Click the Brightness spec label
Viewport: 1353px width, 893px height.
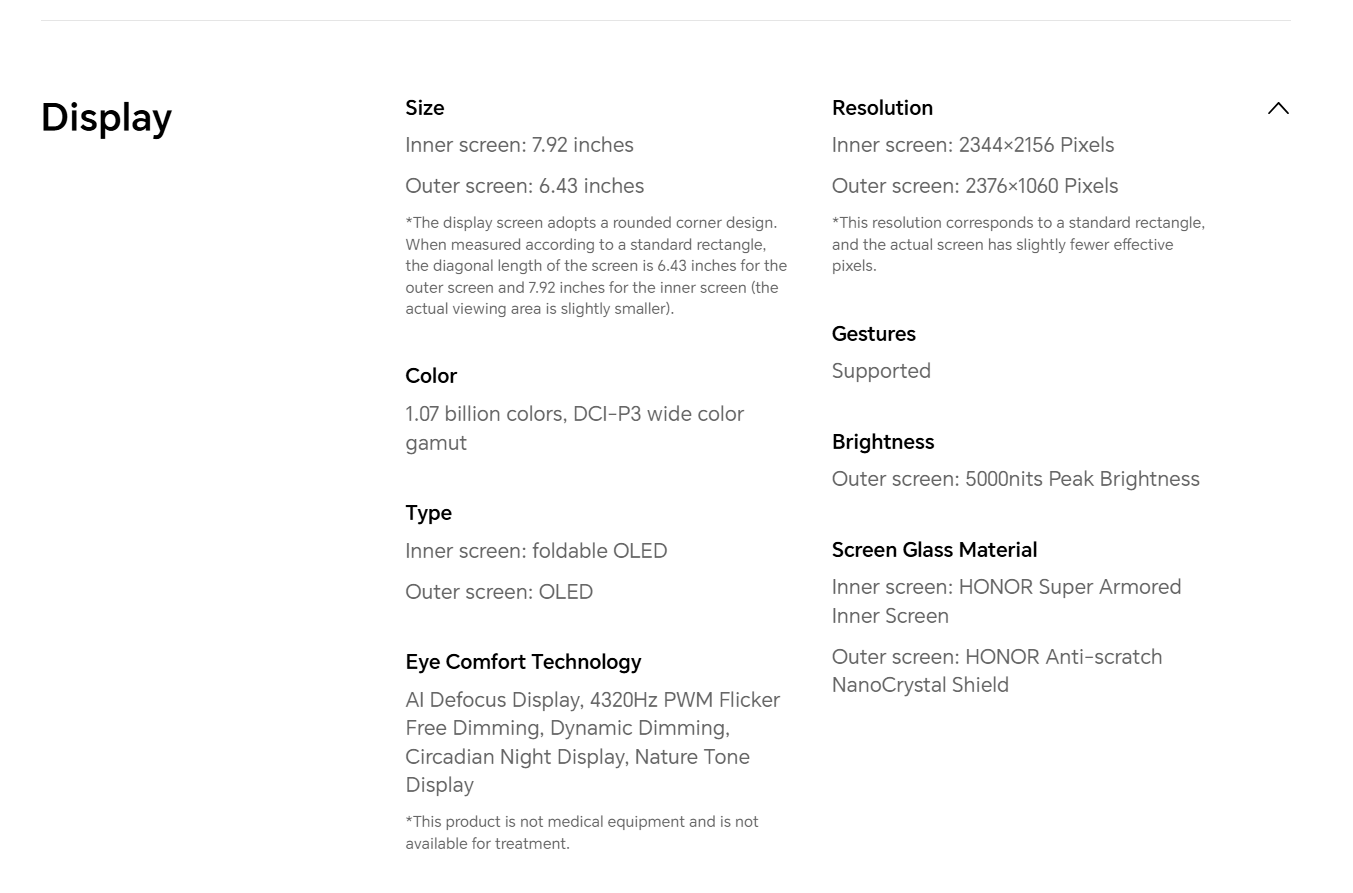882,442
